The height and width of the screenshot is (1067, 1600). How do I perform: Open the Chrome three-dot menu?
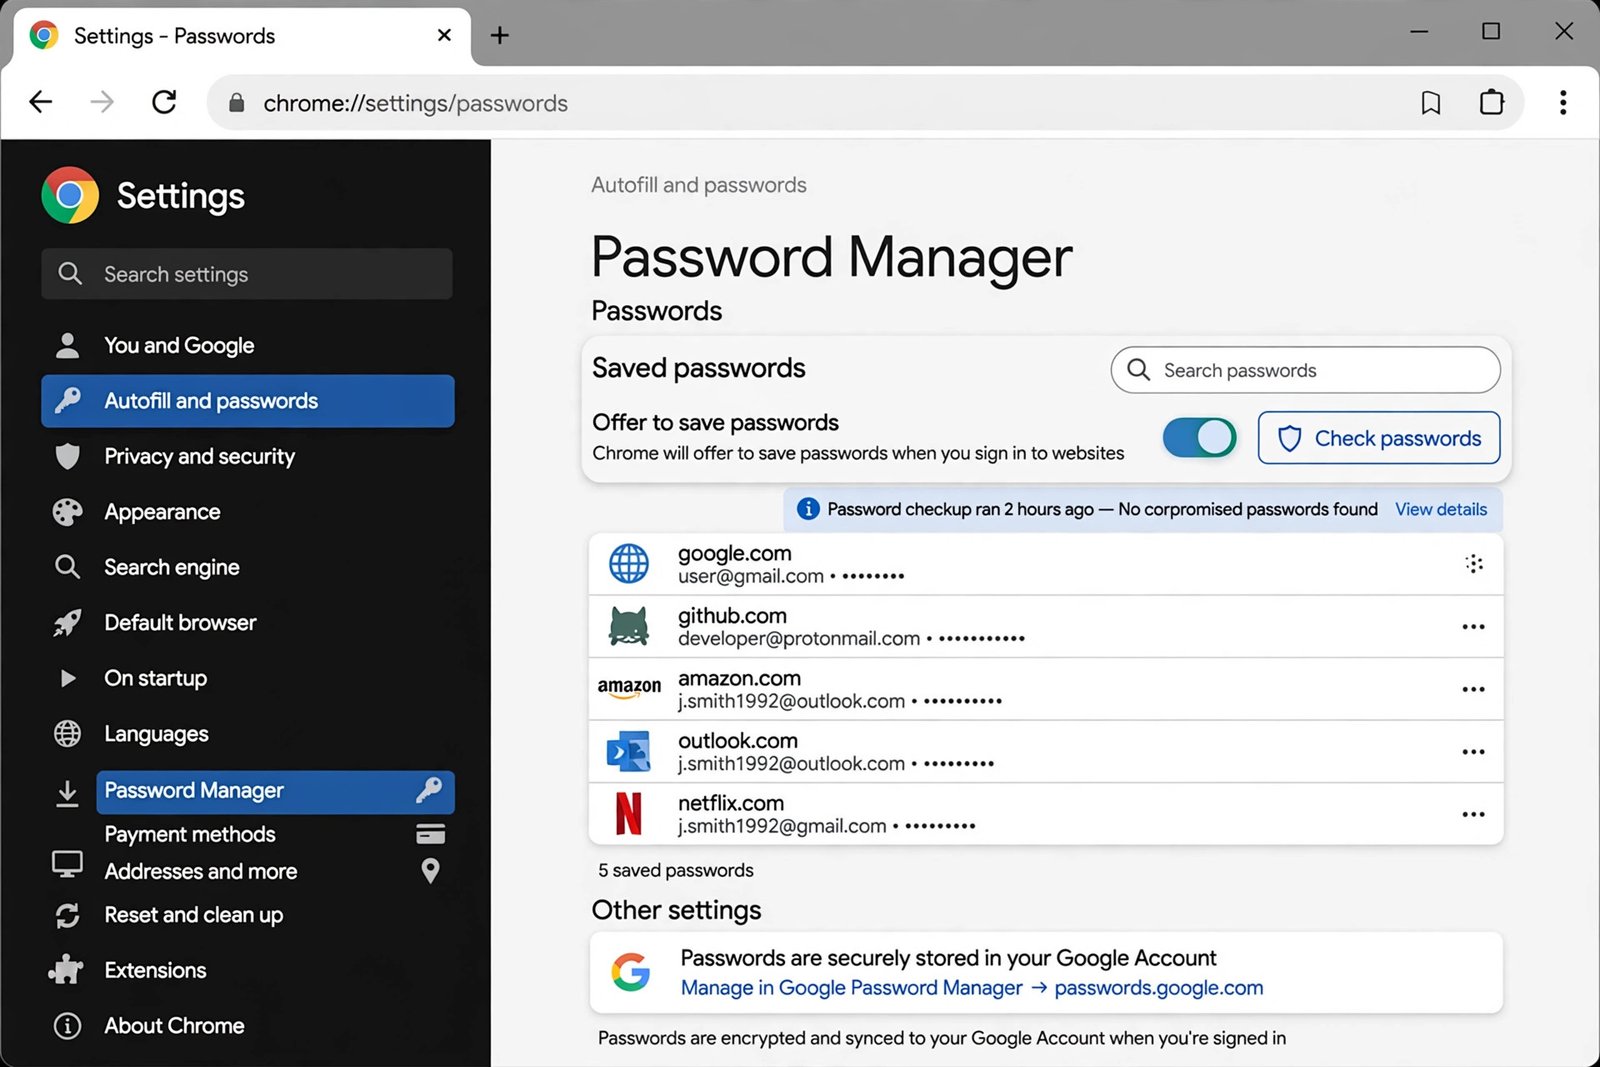point(1563,103)
